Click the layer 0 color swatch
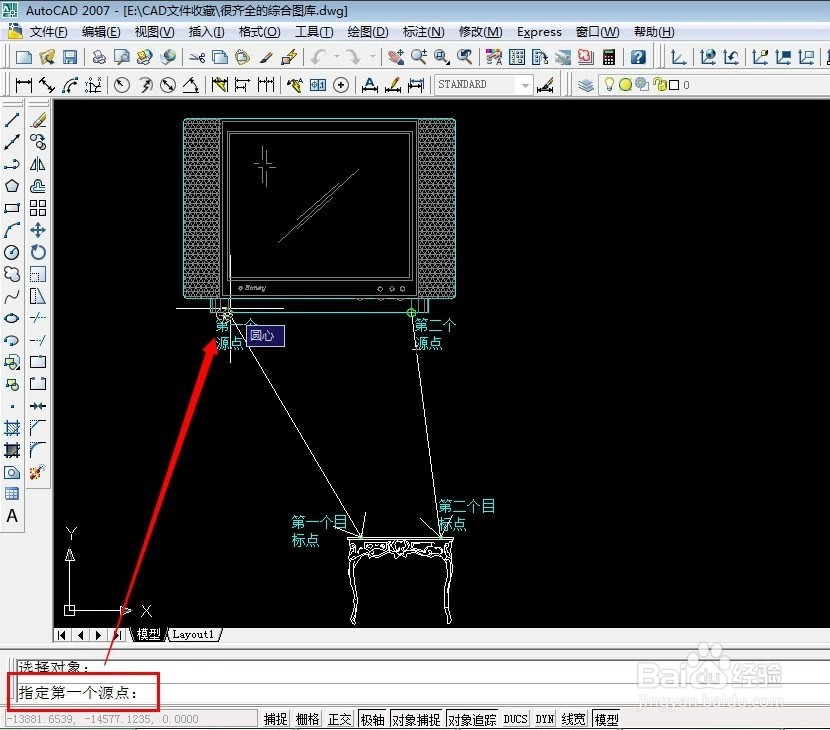 [674, 85]
